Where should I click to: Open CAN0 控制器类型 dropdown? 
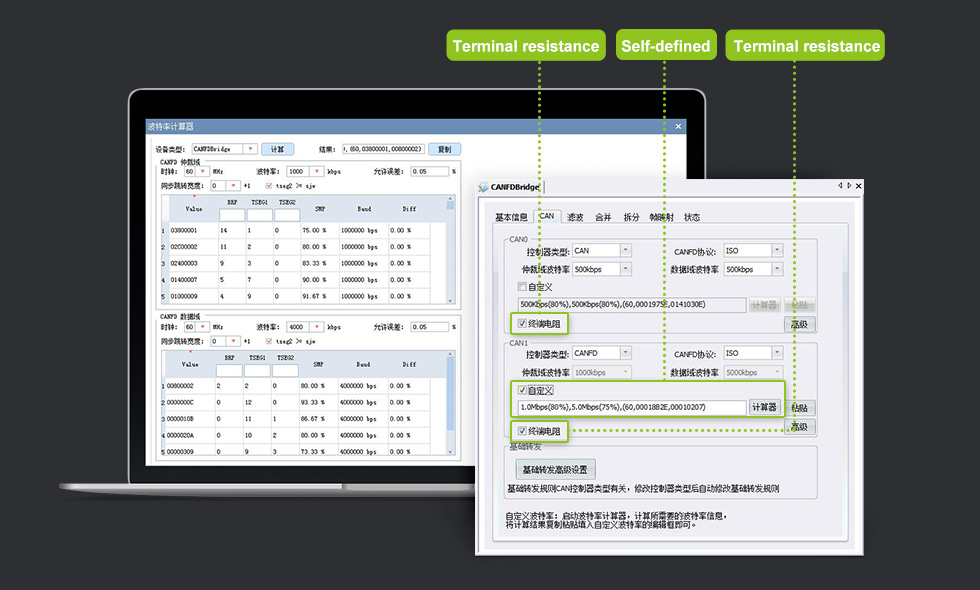point(626,250)
